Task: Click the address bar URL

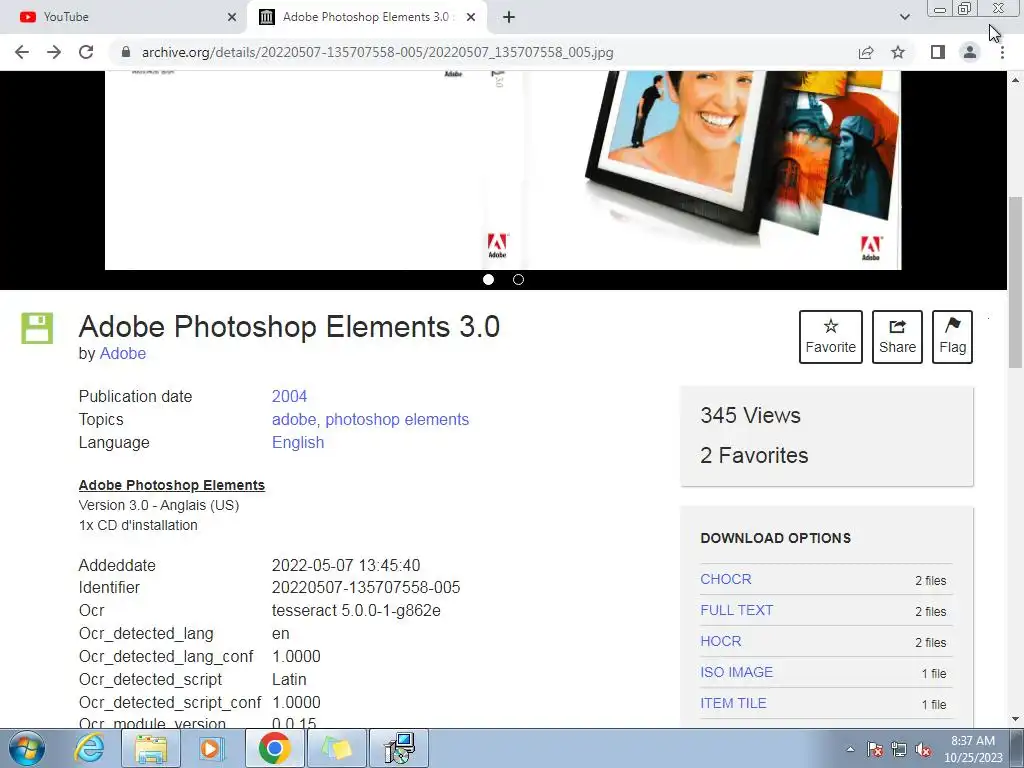Action: click(x=377, y=52)
